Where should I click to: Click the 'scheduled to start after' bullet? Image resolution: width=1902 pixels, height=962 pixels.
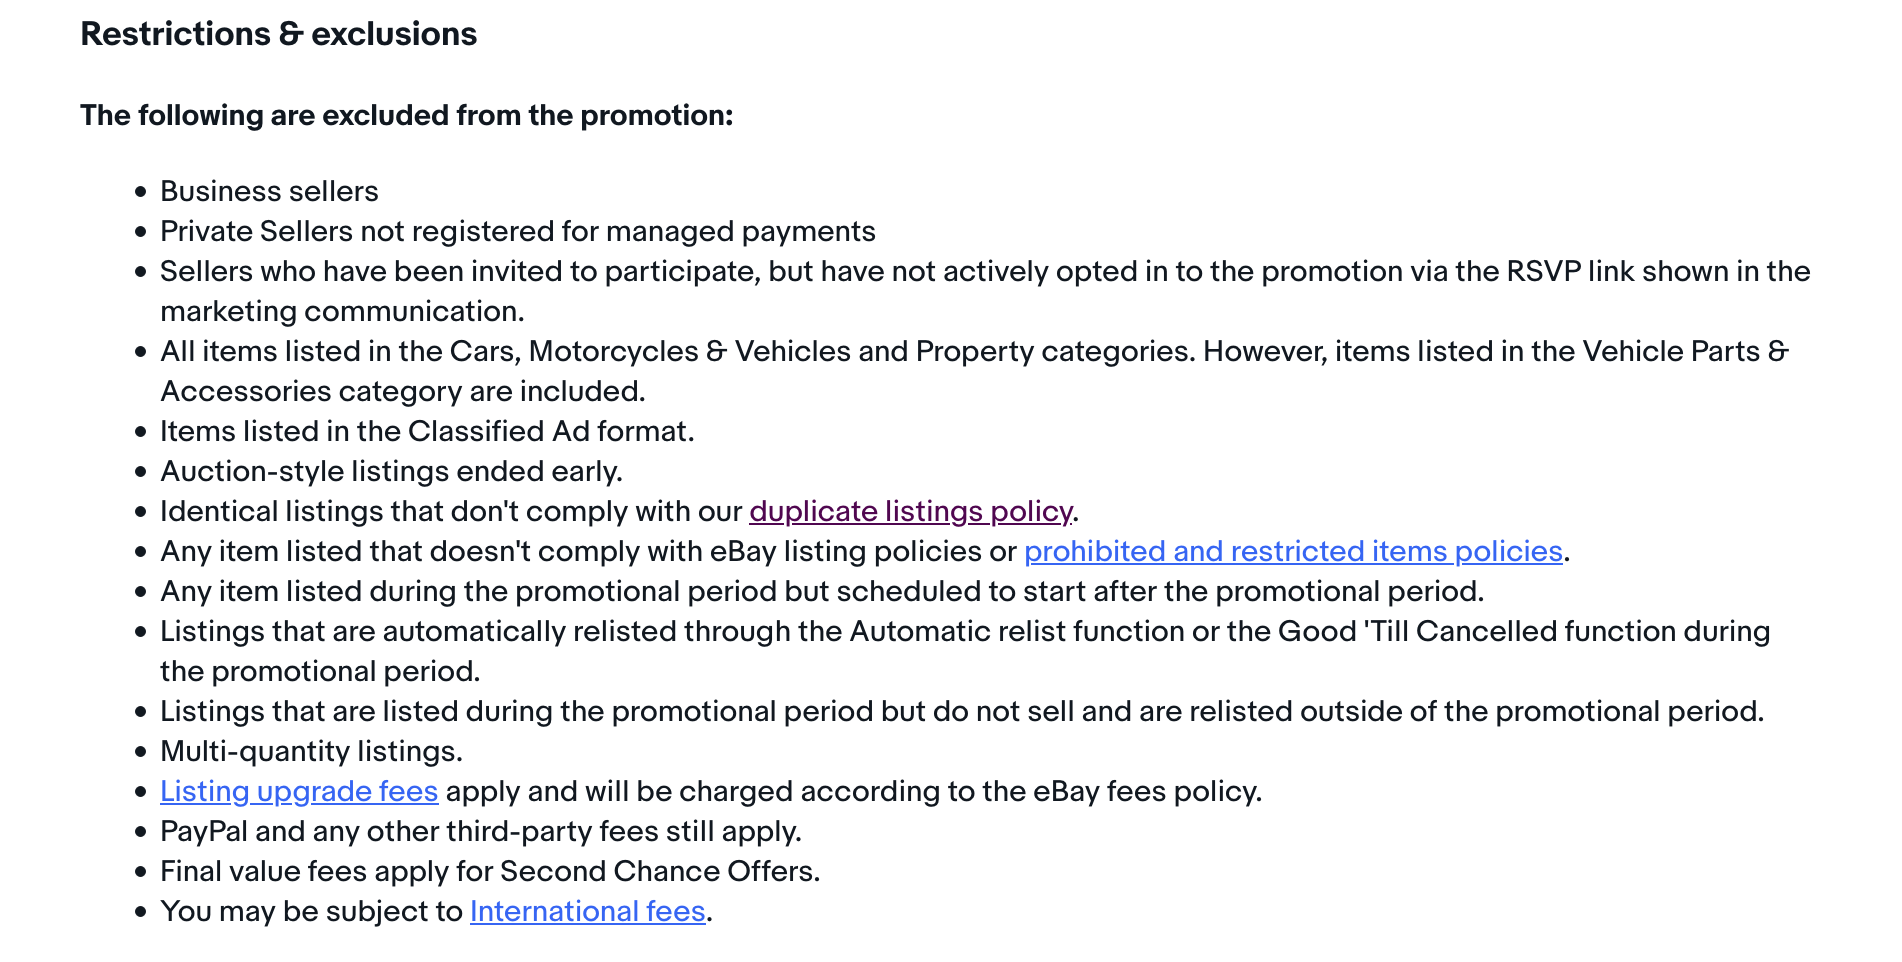(821, 591)
